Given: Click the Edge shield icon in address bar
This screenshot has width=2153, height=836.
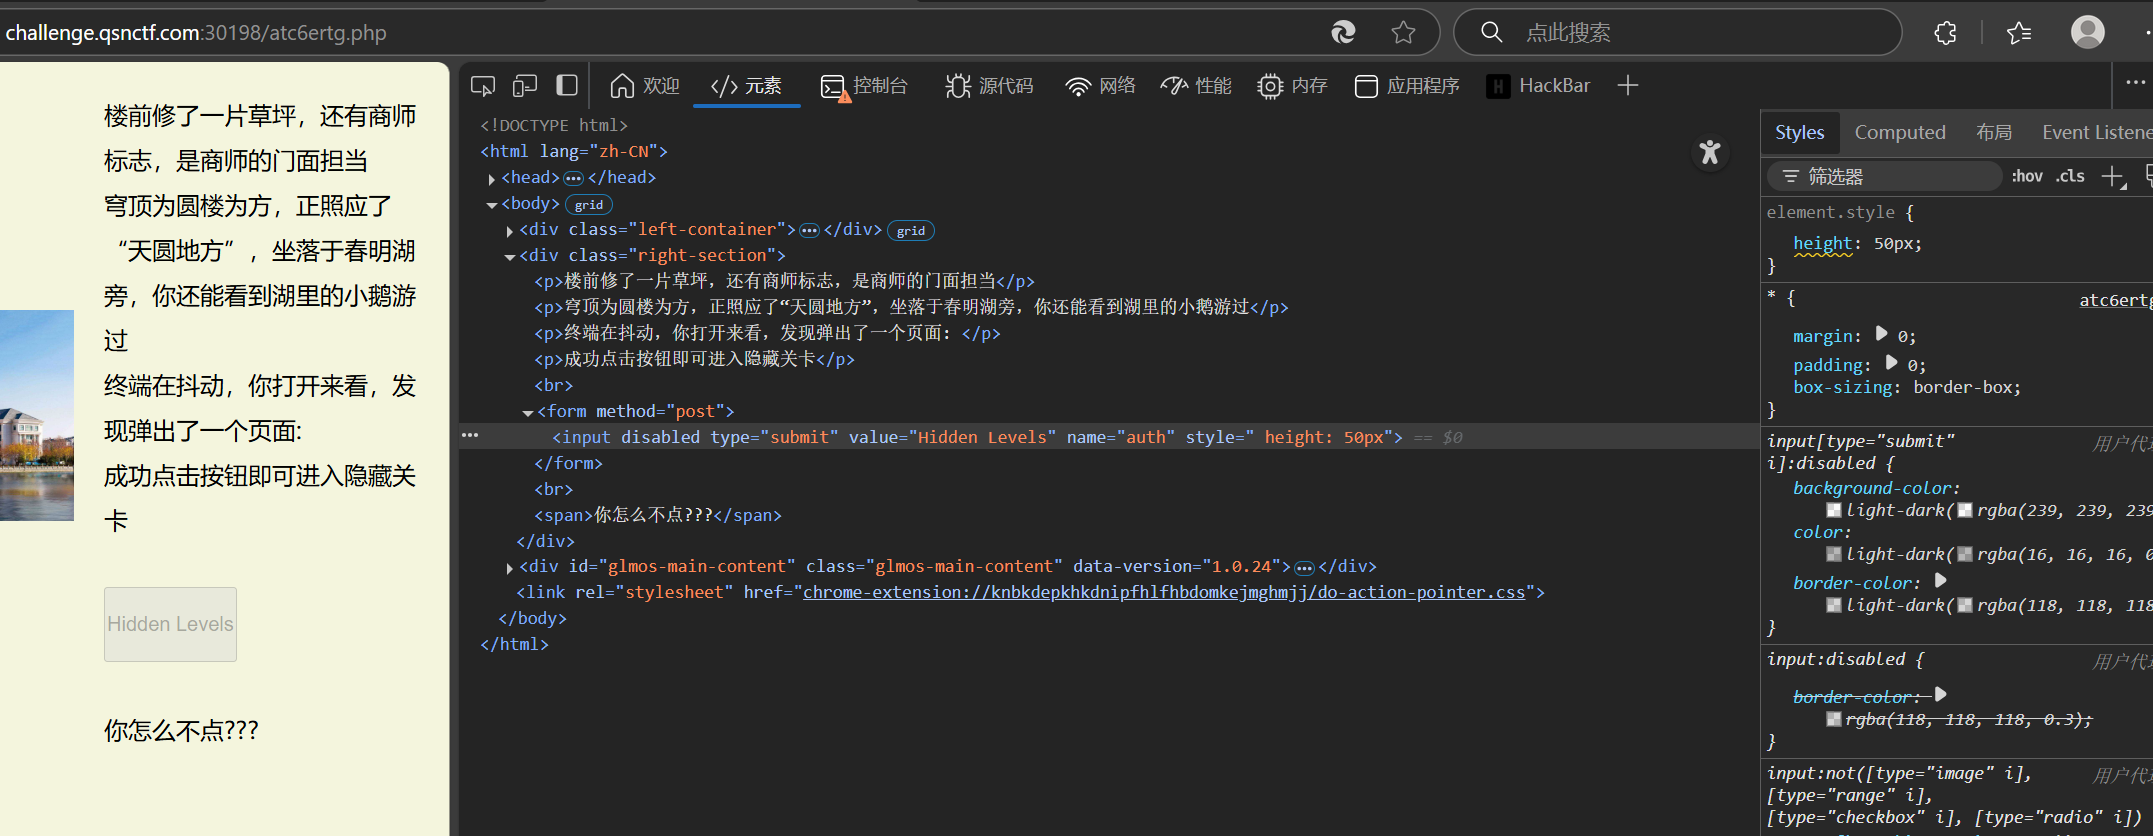Looking at the screenshot, I should click(x=1343, y=33).
